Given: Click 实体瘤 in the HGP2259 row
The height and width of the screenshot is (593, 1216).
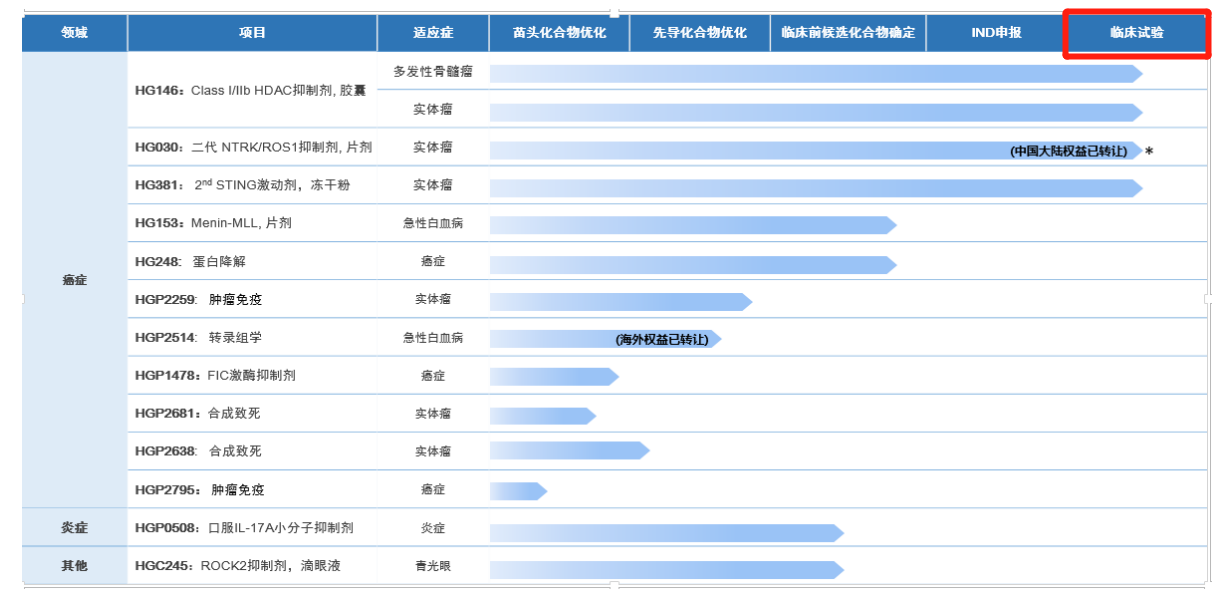Looking at the screenshot, I should (x=433, y=299).
